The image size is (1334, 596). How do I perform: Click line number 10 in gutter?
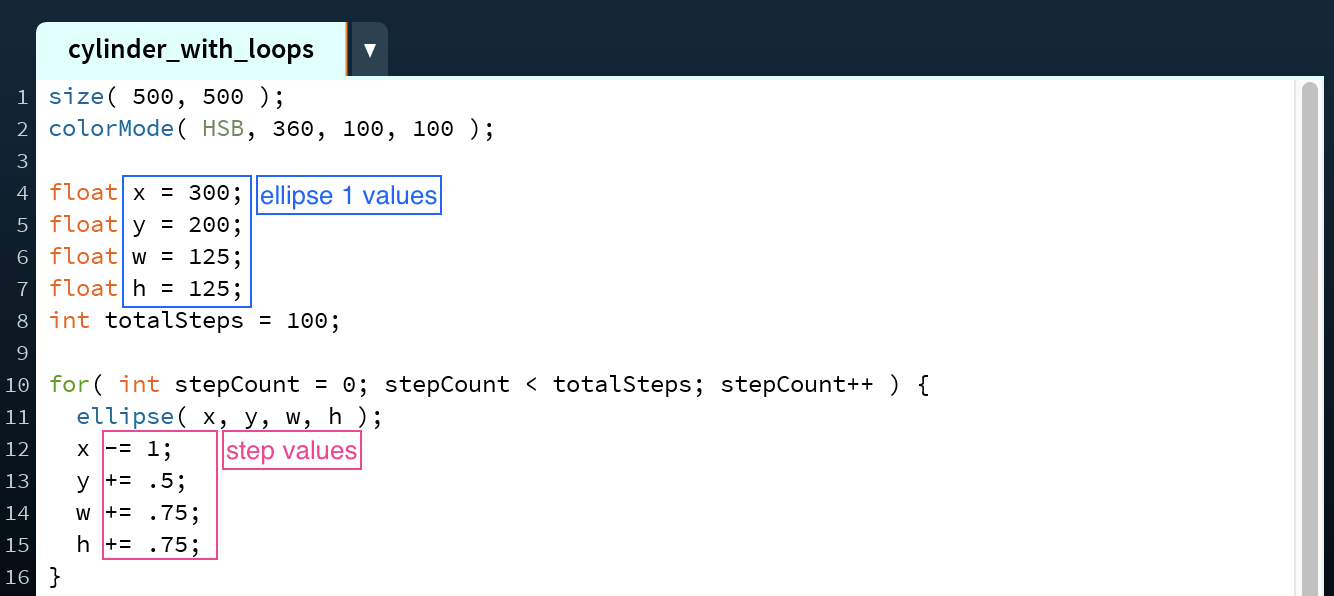(x=16, y=385)
